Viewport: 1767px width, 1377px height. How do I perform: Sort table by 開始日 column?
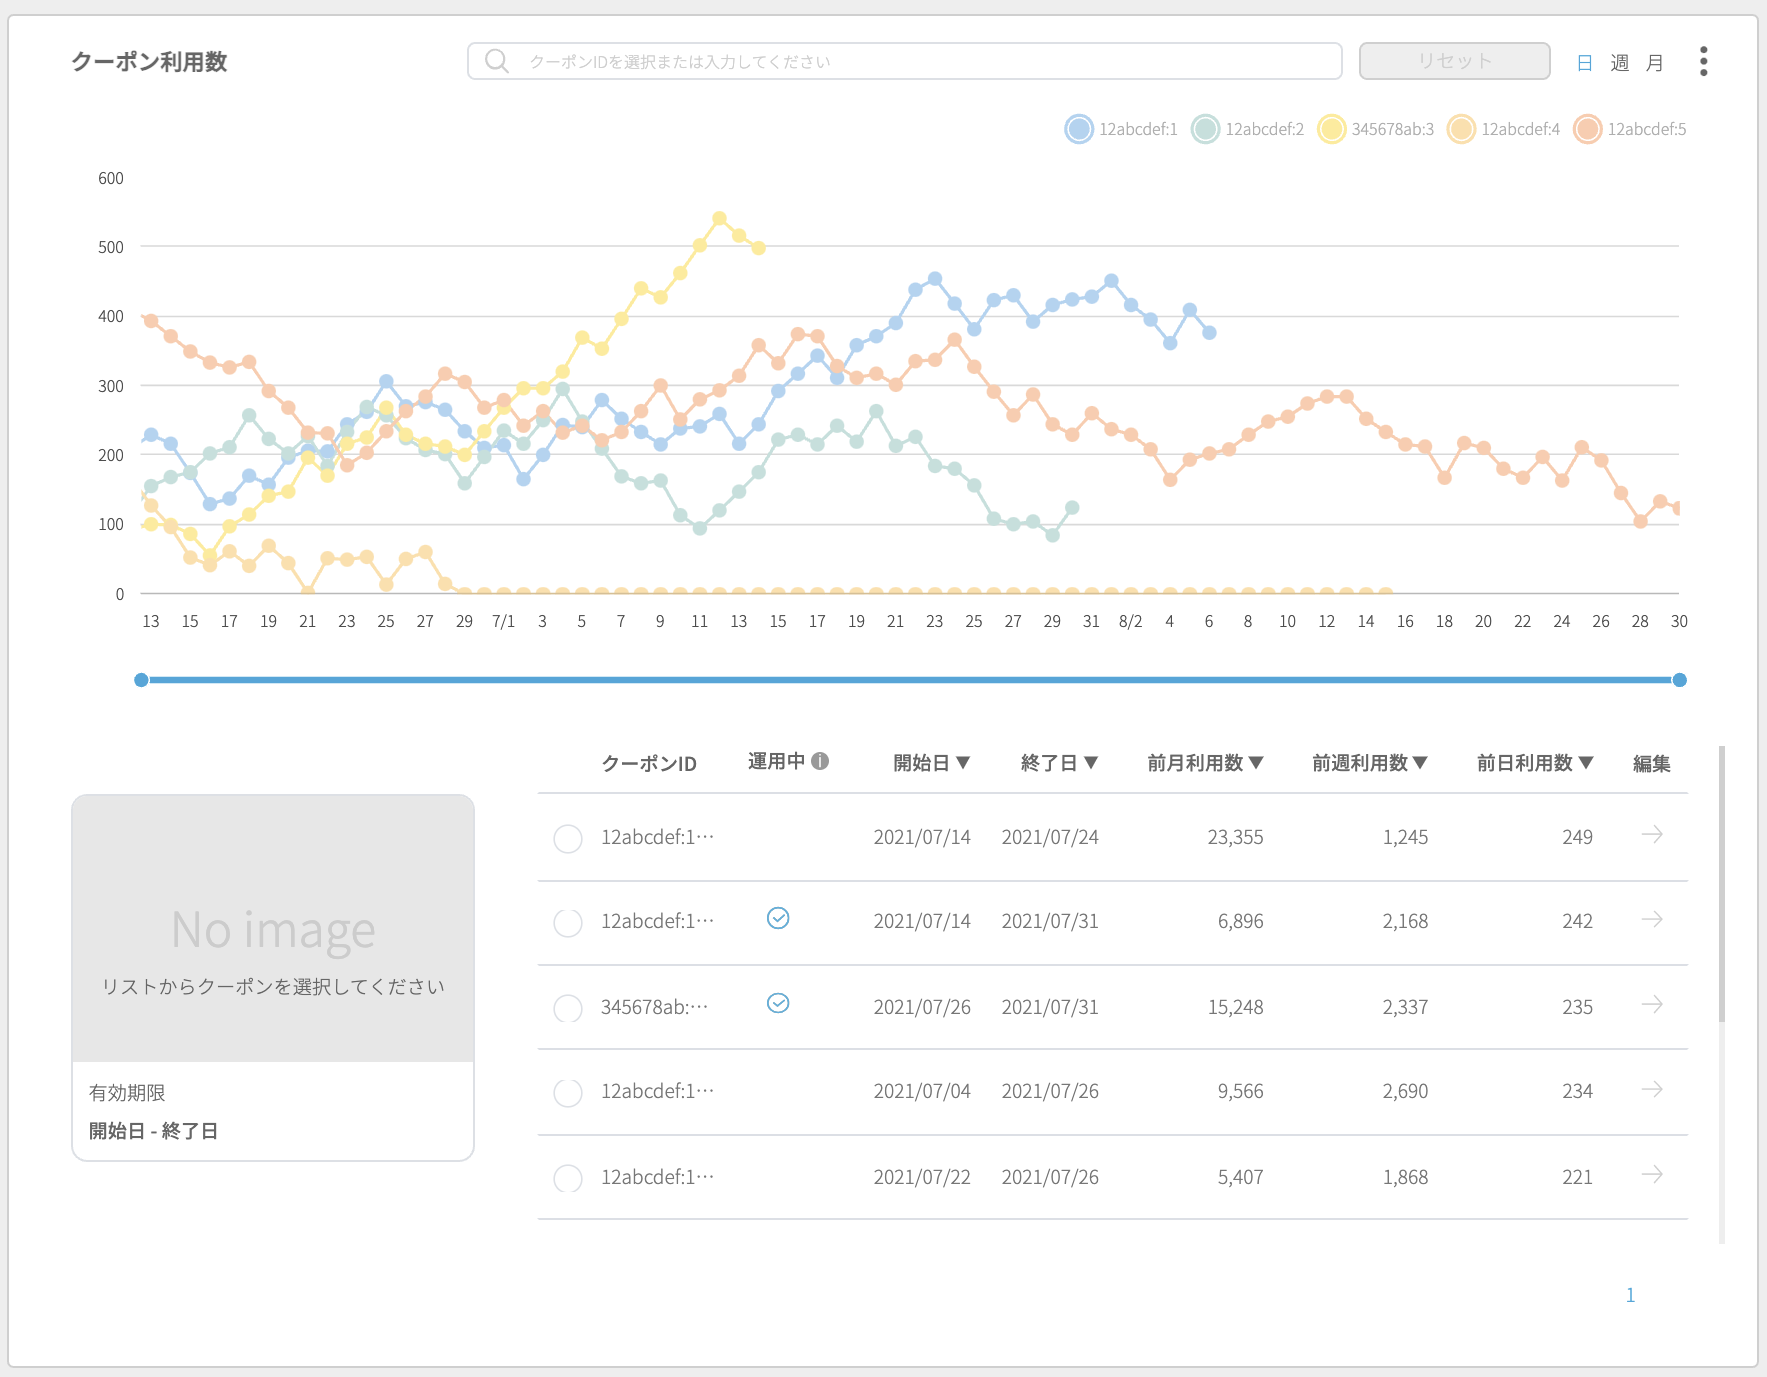932,763
